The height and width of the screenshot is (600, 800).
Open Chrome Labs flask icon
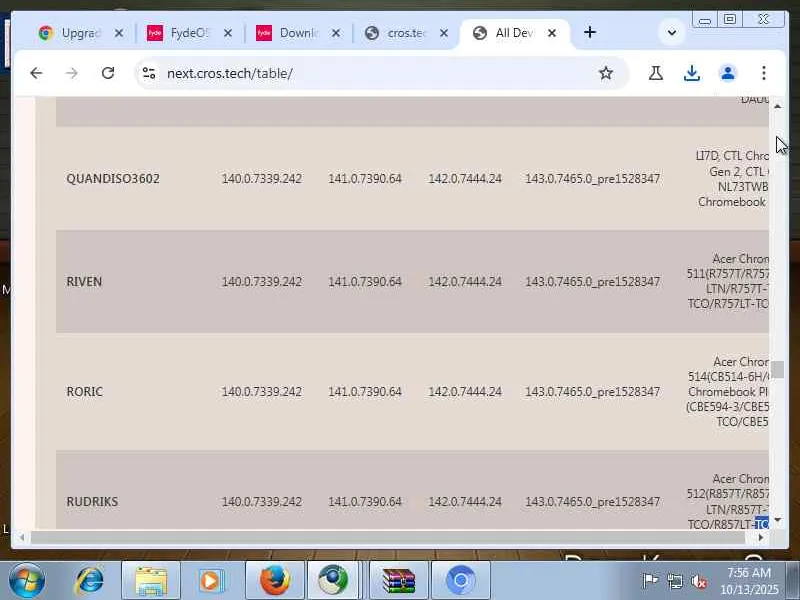(x=656, y=73)
